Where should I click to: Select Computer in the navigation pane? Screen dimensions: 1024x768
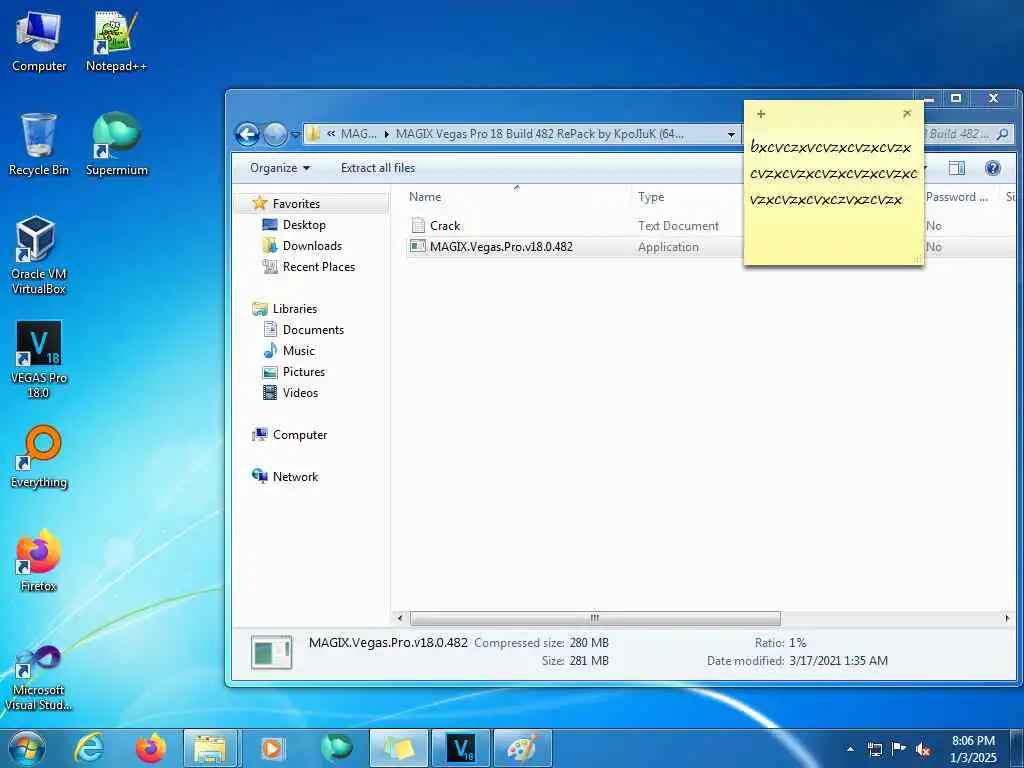click(x=300, y=435)
